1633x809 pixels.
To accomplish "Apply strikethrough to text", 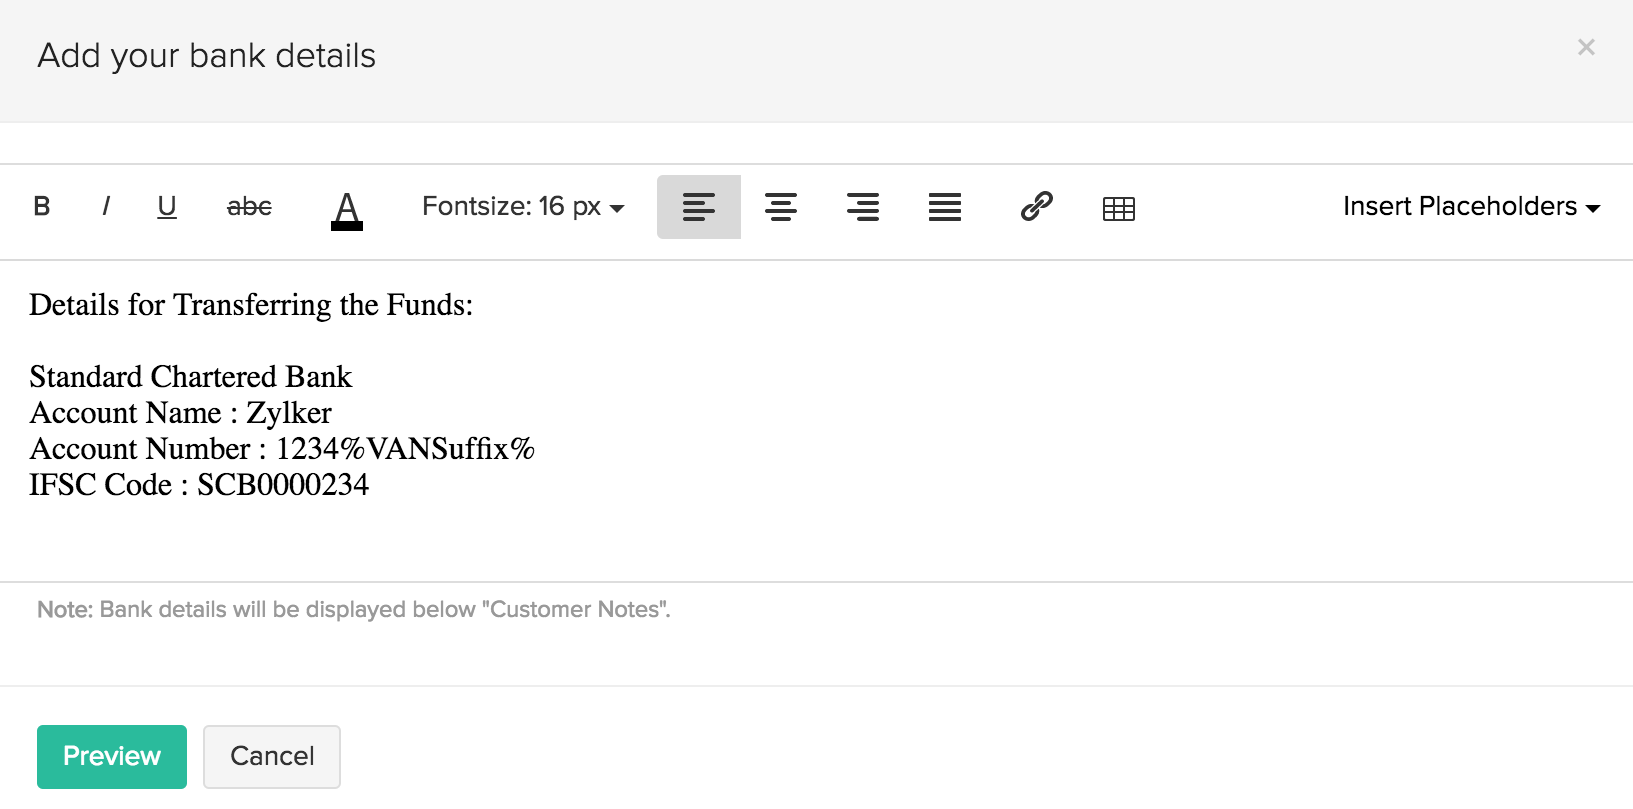I will coord(249,207).
